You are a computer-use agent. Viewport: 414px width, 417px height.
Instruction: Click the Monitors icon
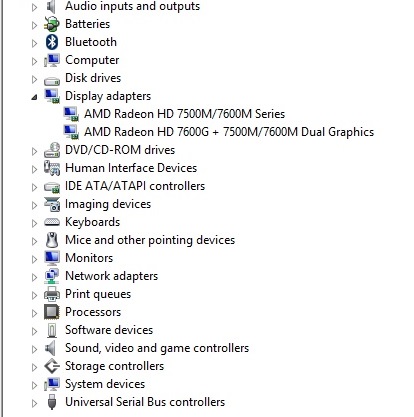[52, 258]
